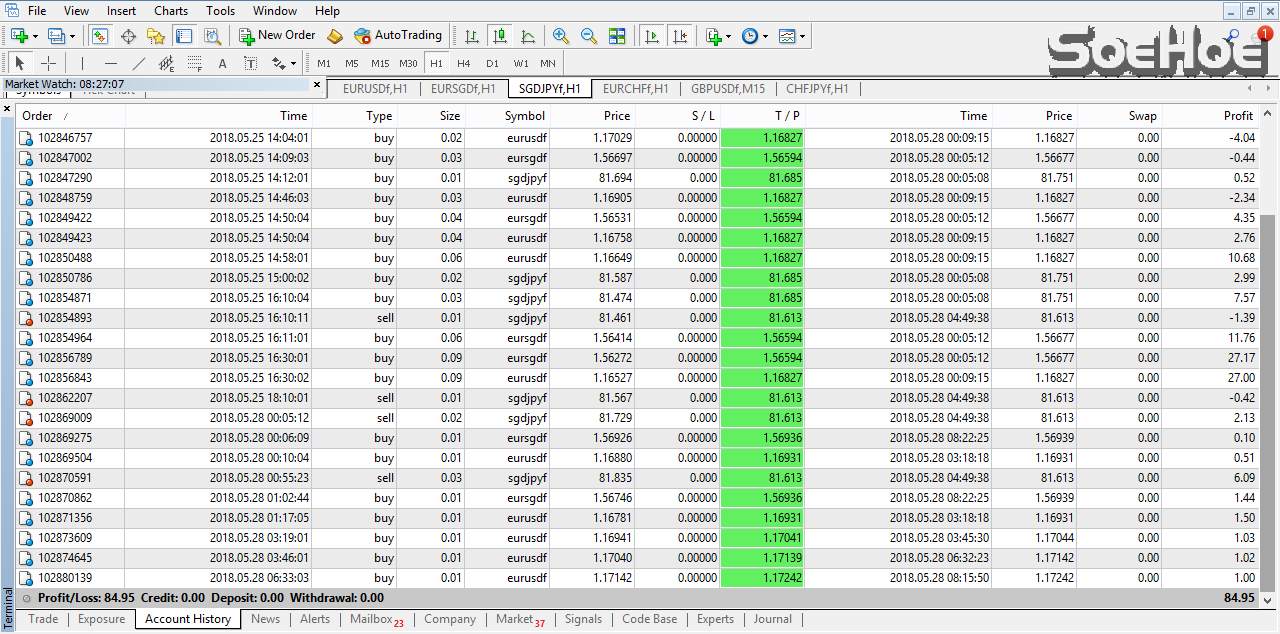Switch to the Trade tab
Viewport: 1280px width, 634px height.
pos(43,619)
